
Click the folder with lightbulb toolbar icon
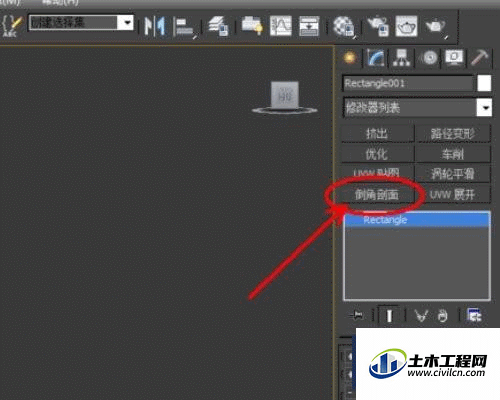[252, 25]
